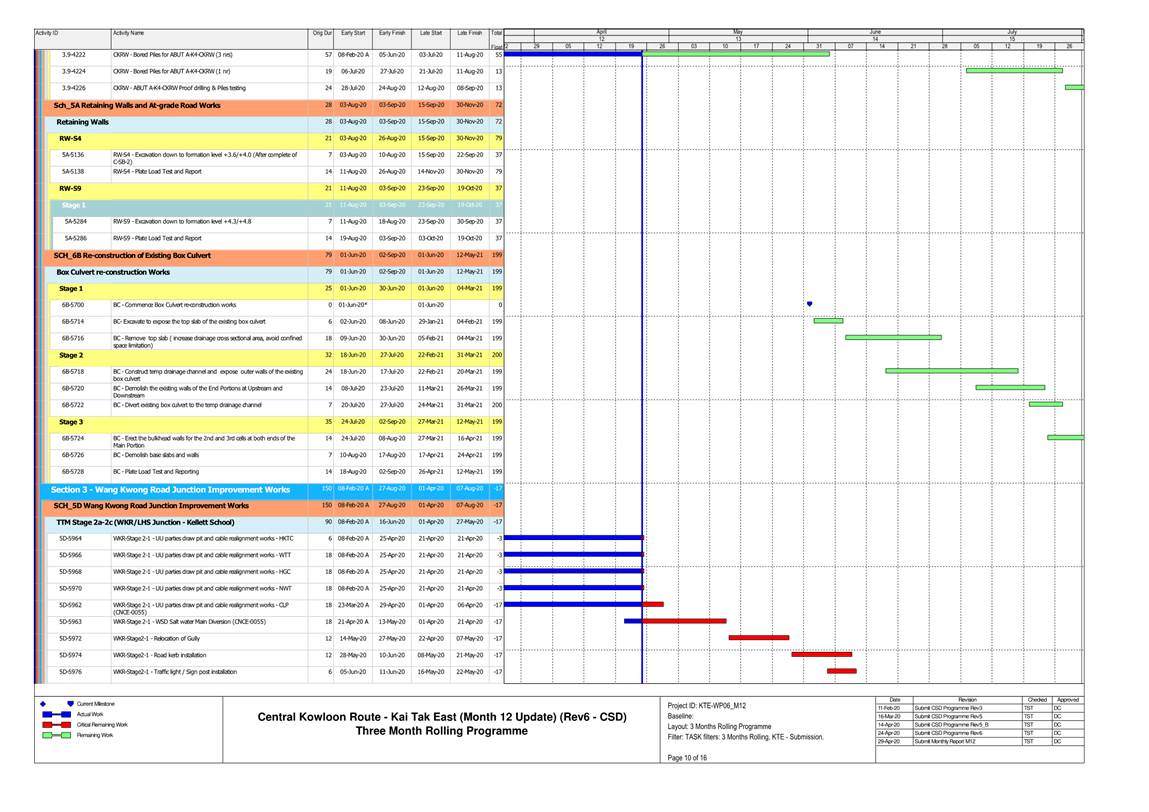Viewport: 1149px width, 812px height.
Task: Click the green bar for activity 6B-5714
Action: click(828, 321)
